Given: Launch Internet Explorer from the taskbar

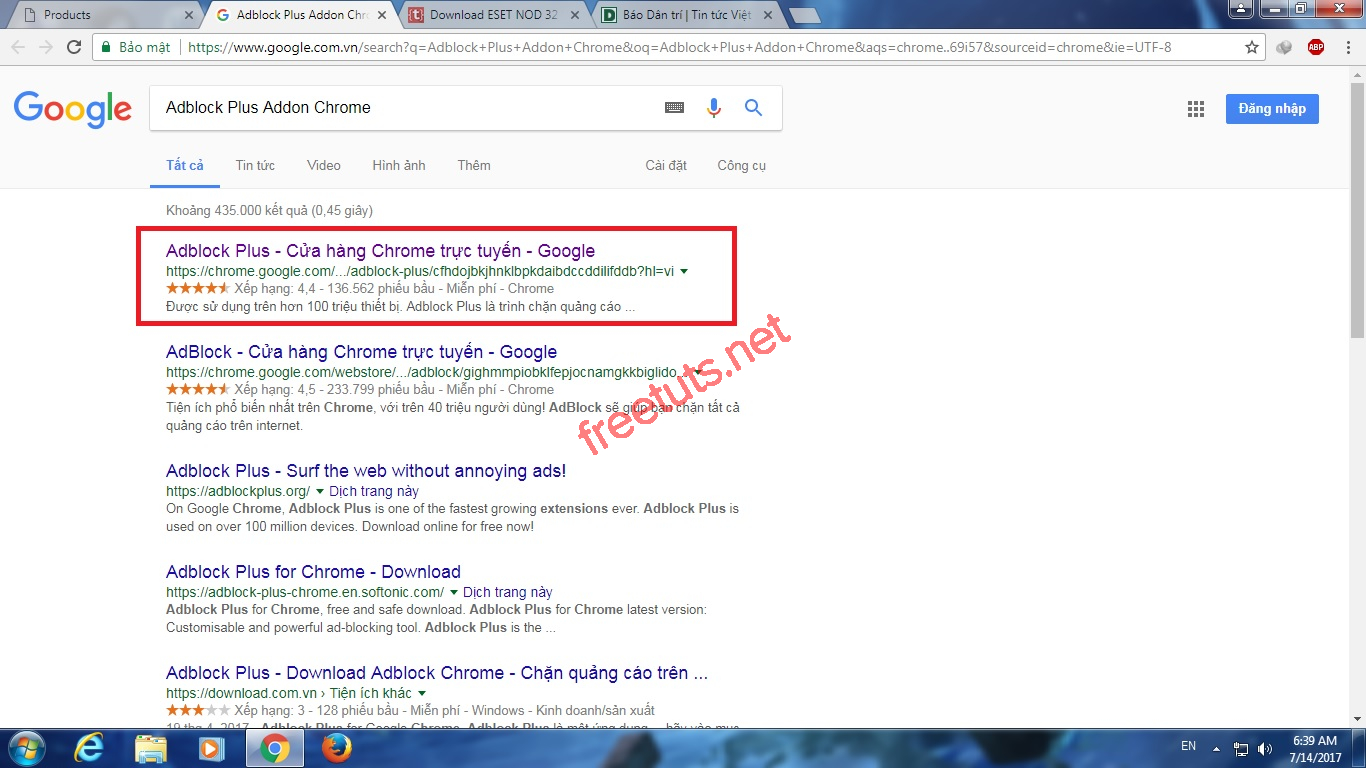Looking at the screenshot, I should pos(89,748).
